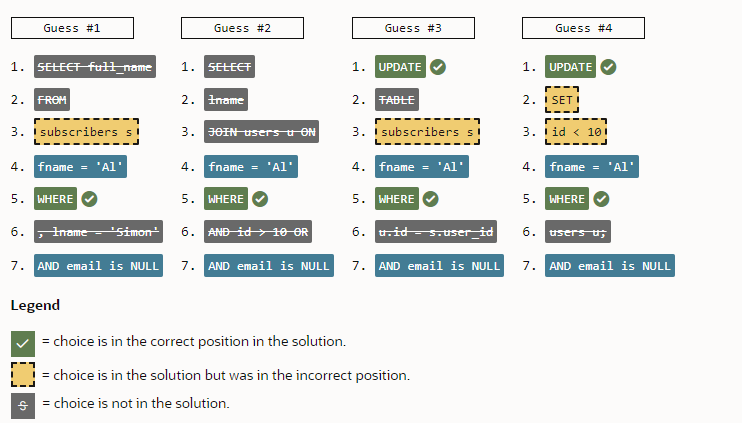The height and width of the screenshot is (423, 742).
Task: Open the Guess #4 header box
Action: click(583, 28)
